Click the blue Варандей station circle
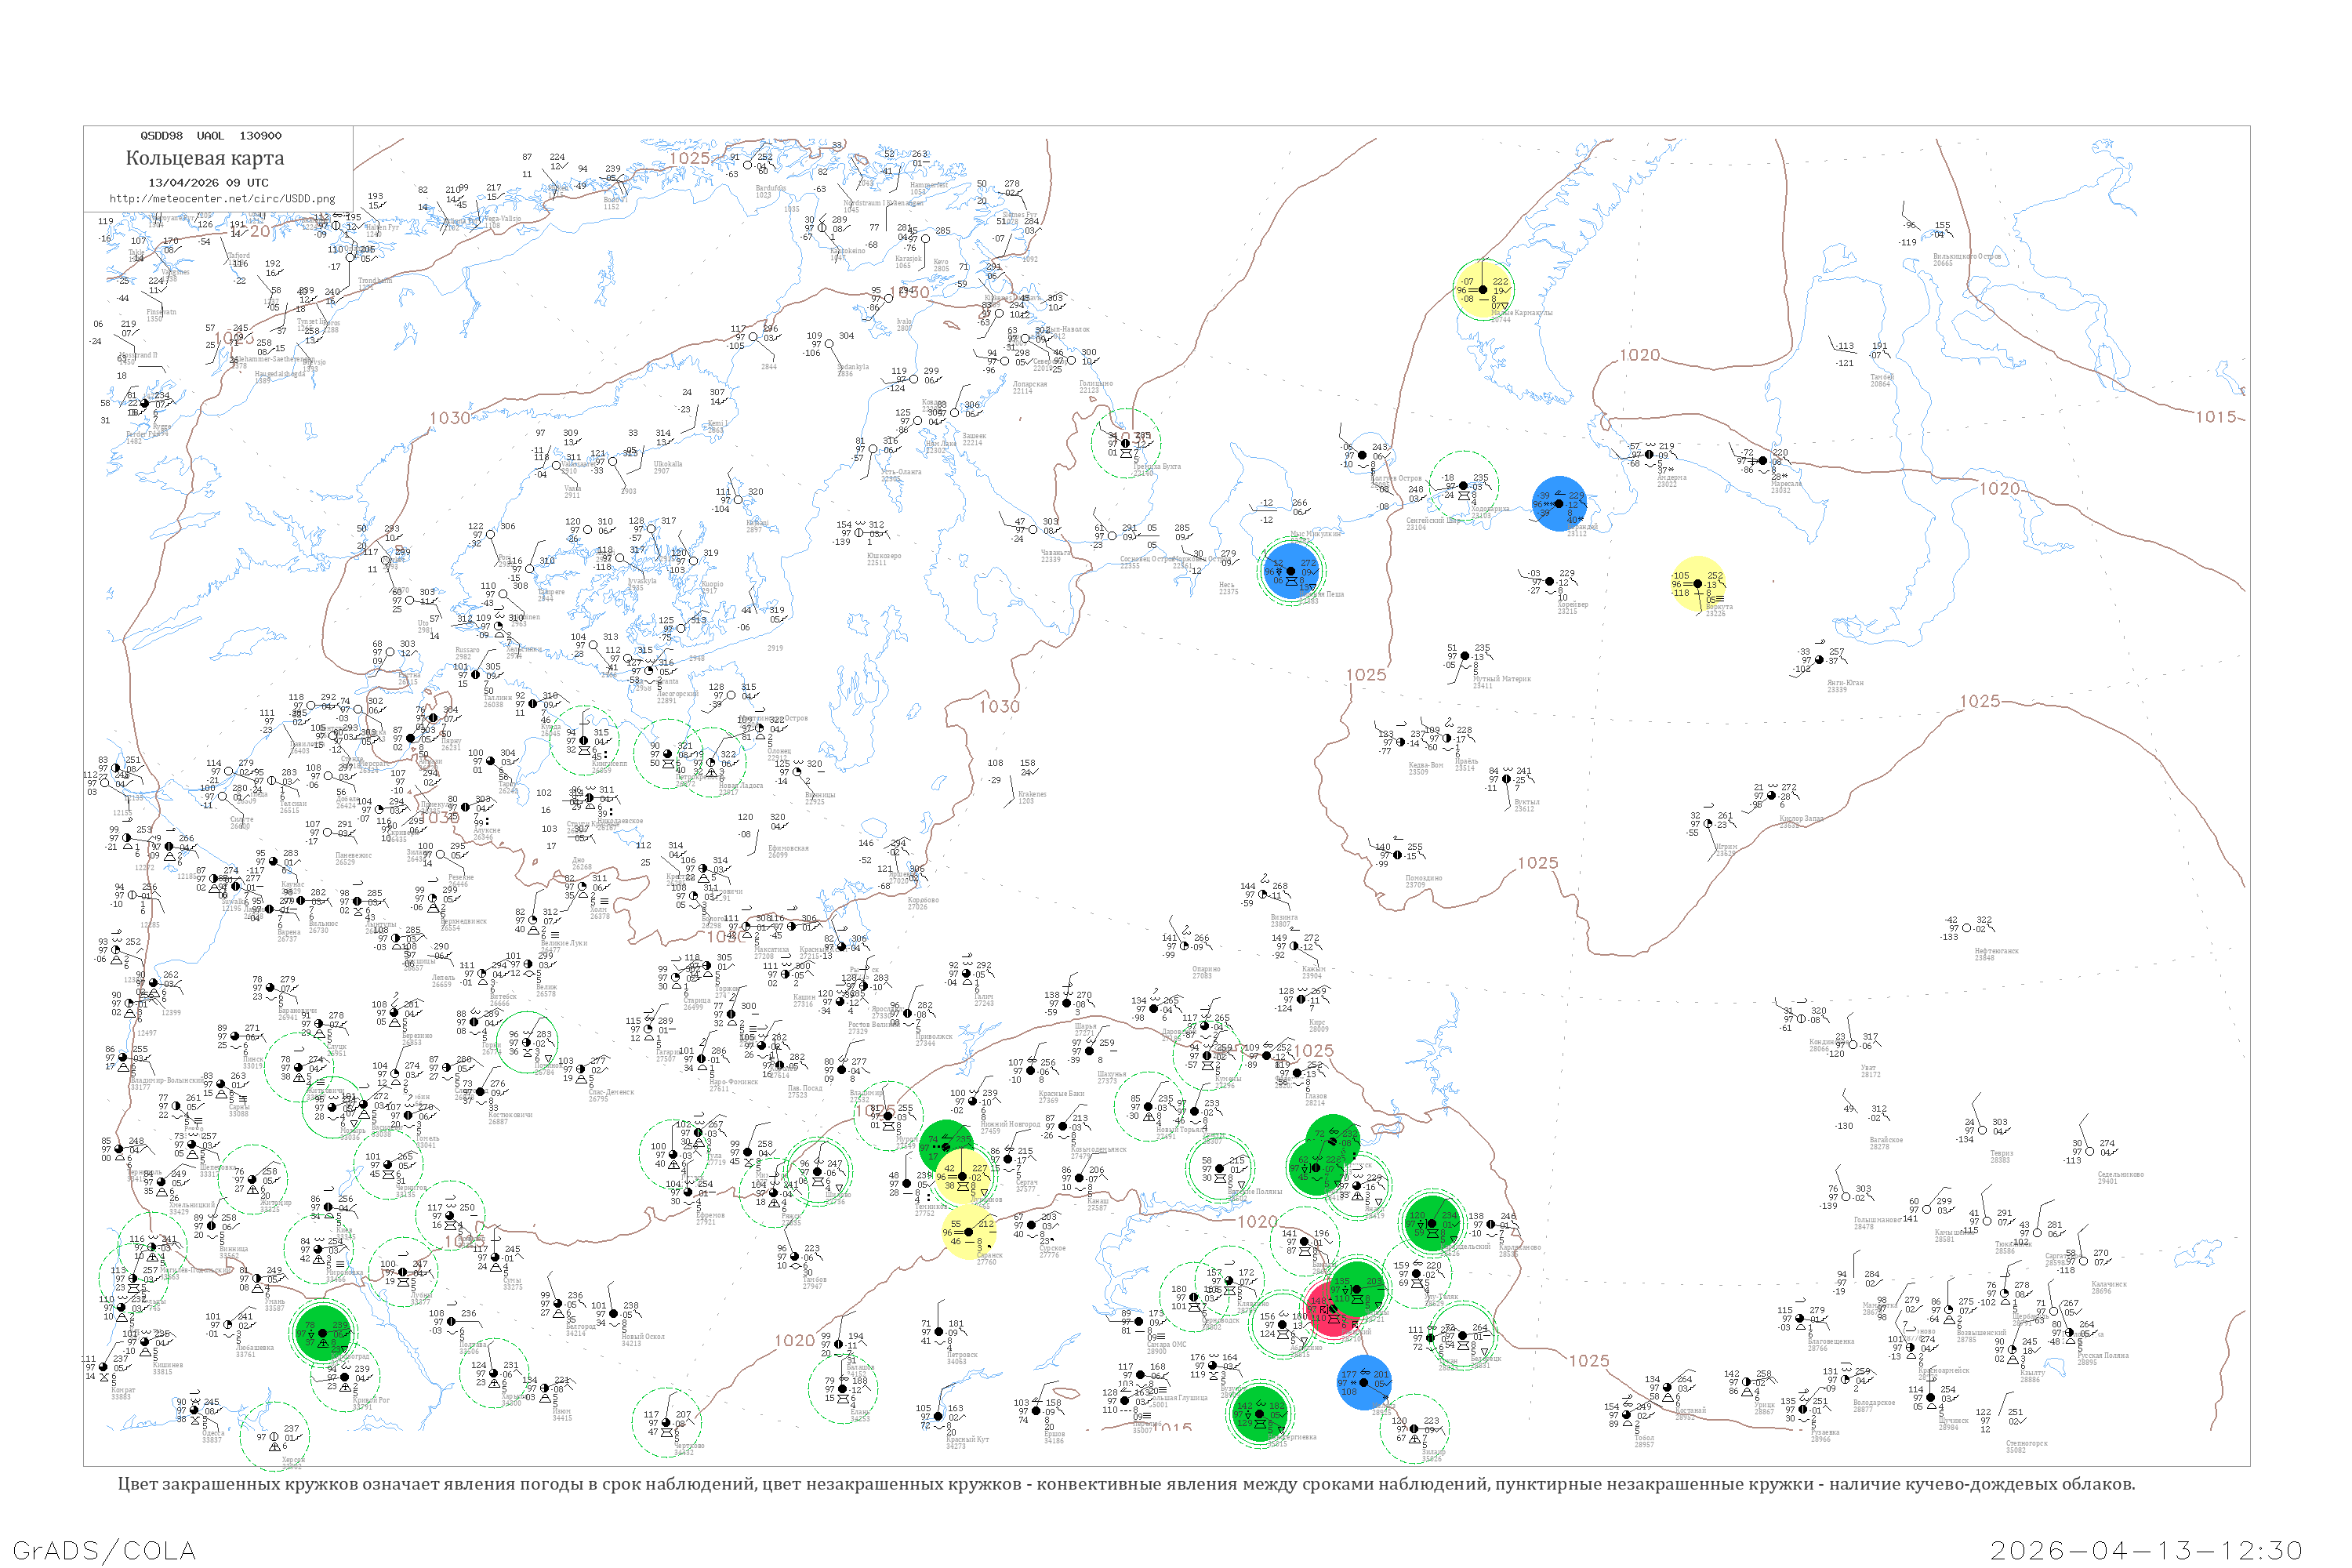The height and width of the screenshot is (1568, 2352). click(1559, 504)
